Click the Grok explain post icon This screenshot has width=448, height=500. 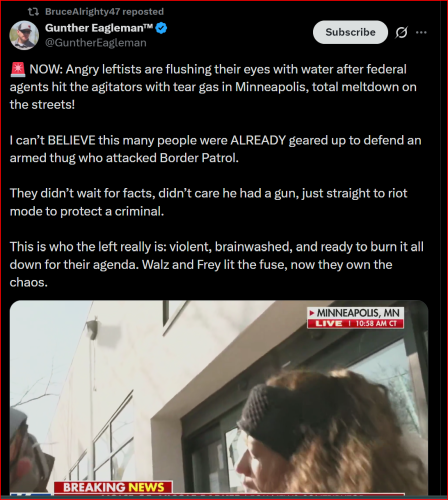pos(401,32)
